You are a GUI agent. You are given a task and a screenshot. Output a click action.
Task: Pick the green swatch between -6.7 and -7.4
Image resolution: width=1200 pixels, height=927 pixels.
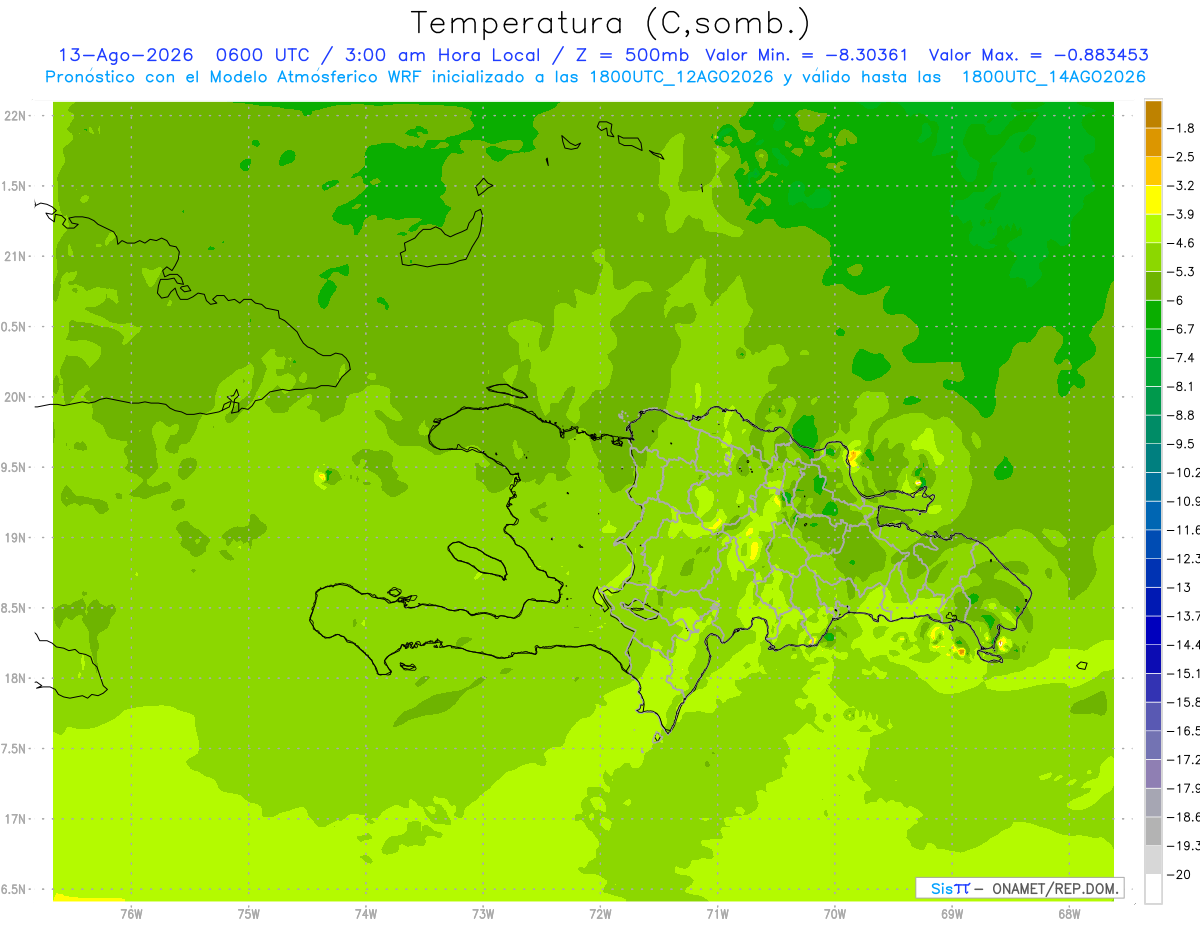point(1153,344)
